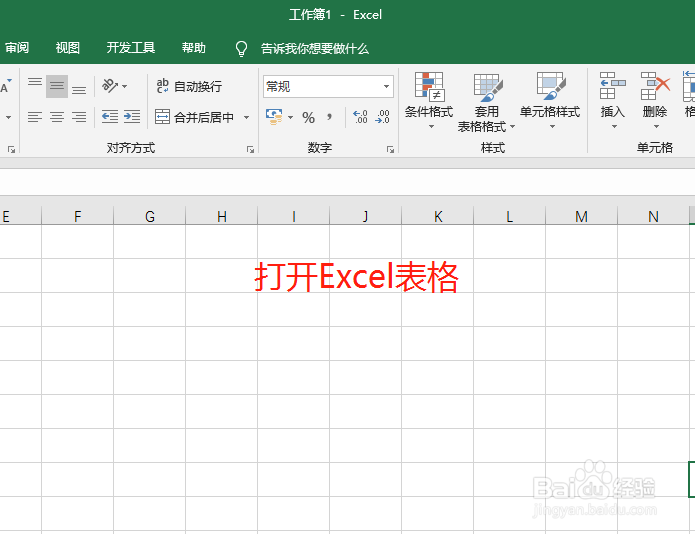Open the 开发工具 ribbon tab
Screen dimensions: 695x534
(130, 47)
